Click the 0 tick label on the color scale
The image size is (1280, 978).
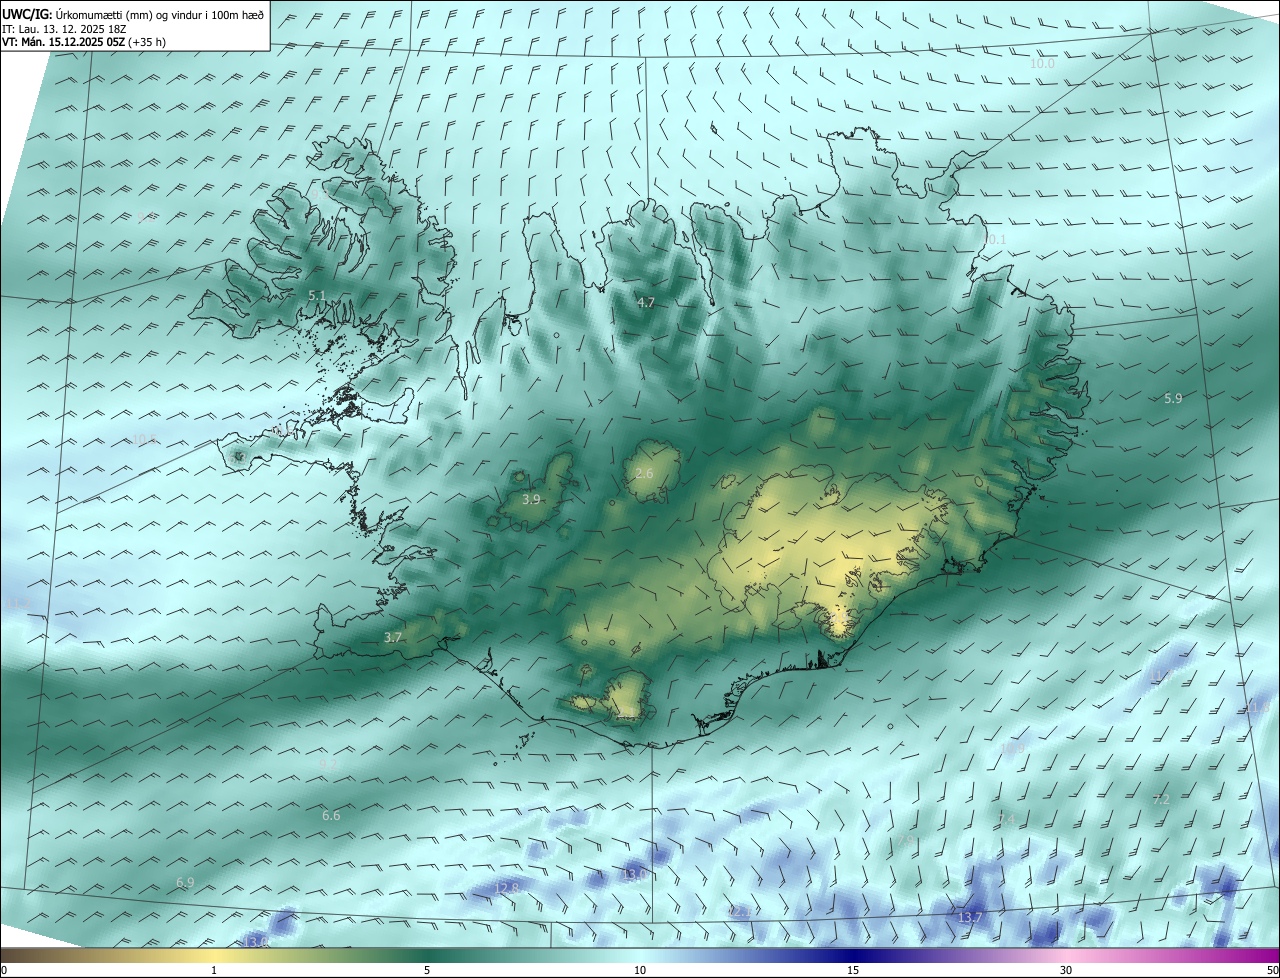coord(3,971)
